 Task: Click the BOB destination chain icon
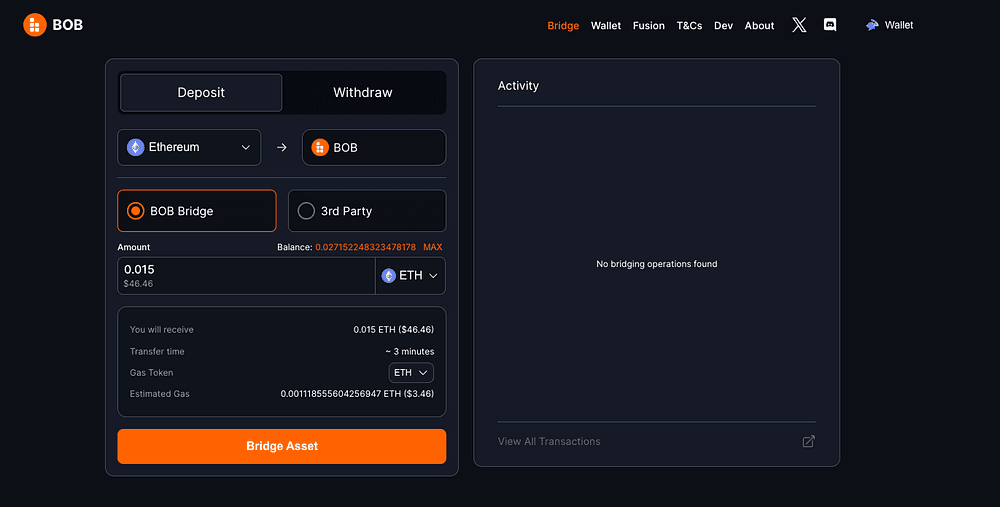point(320,147)
